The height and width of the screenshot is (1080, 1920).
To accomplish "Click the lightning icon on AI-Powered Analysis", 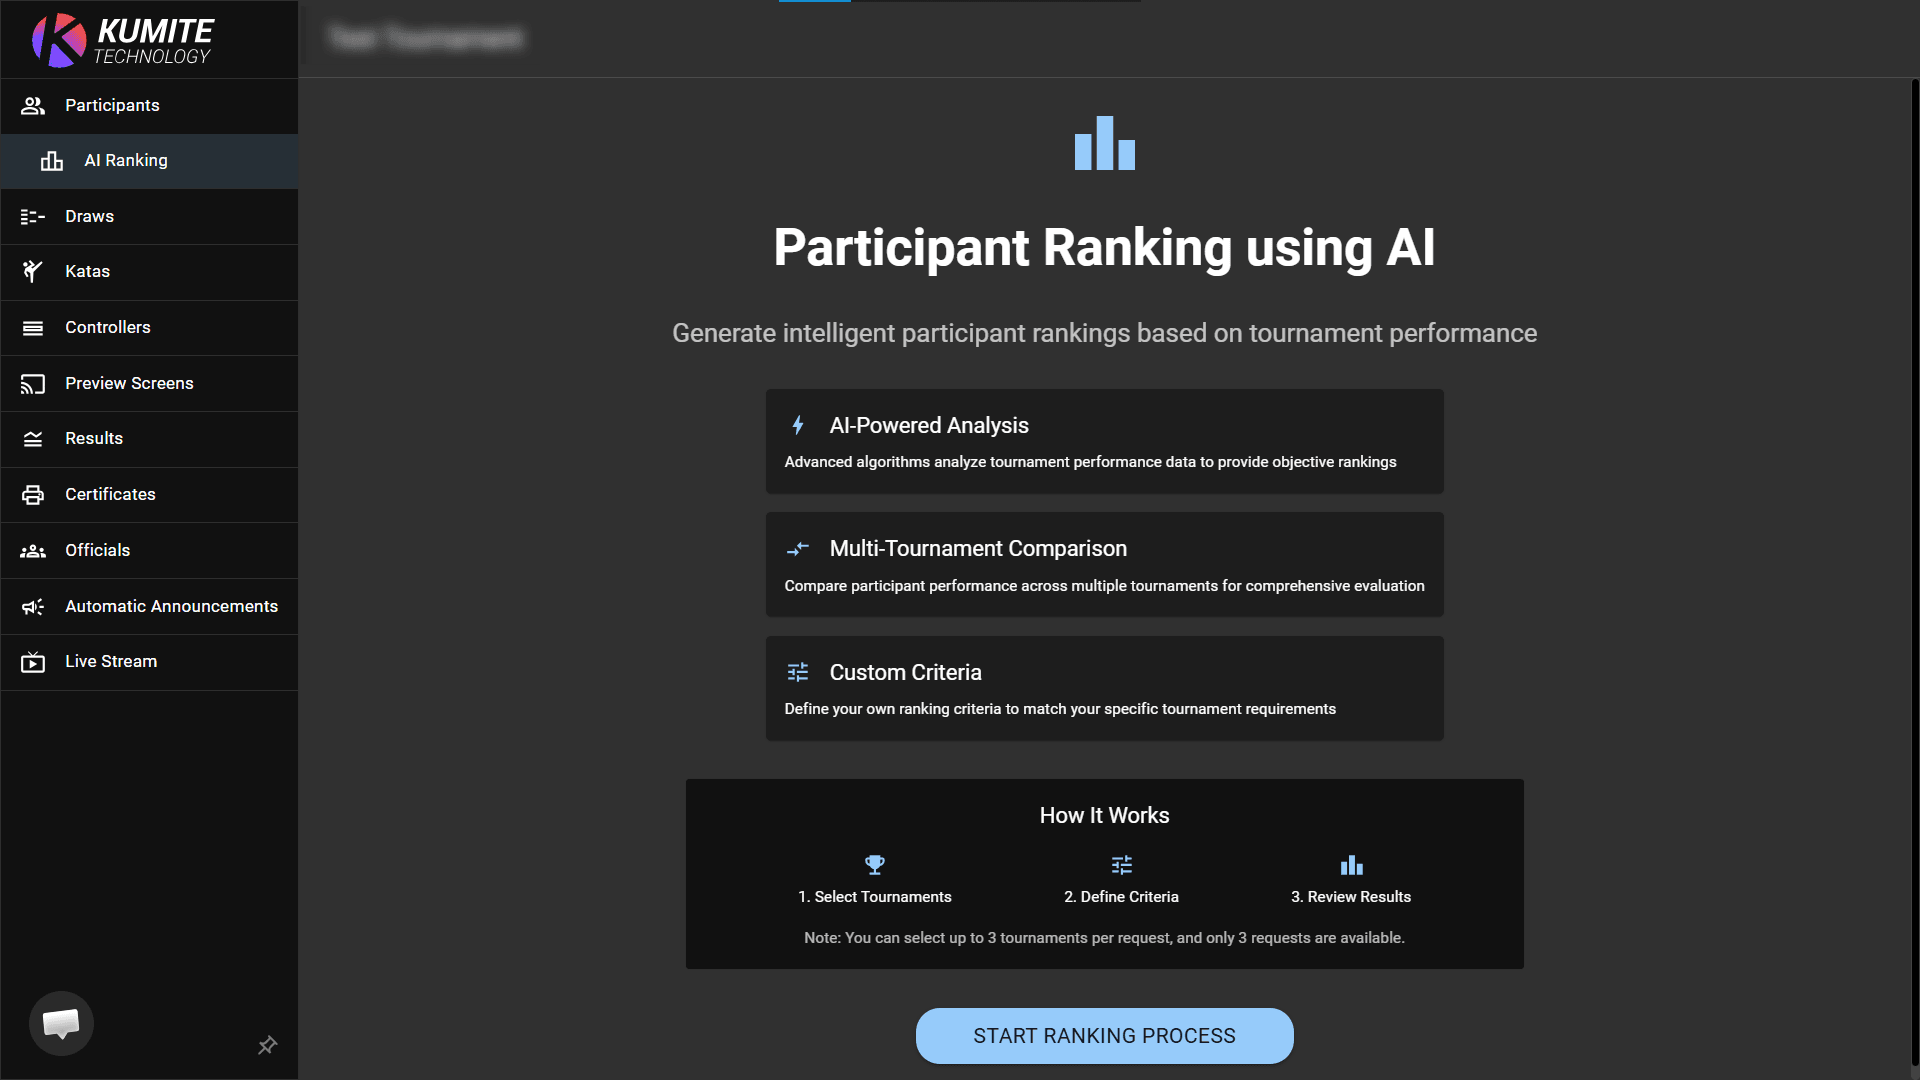I will (x=798, y=425).
